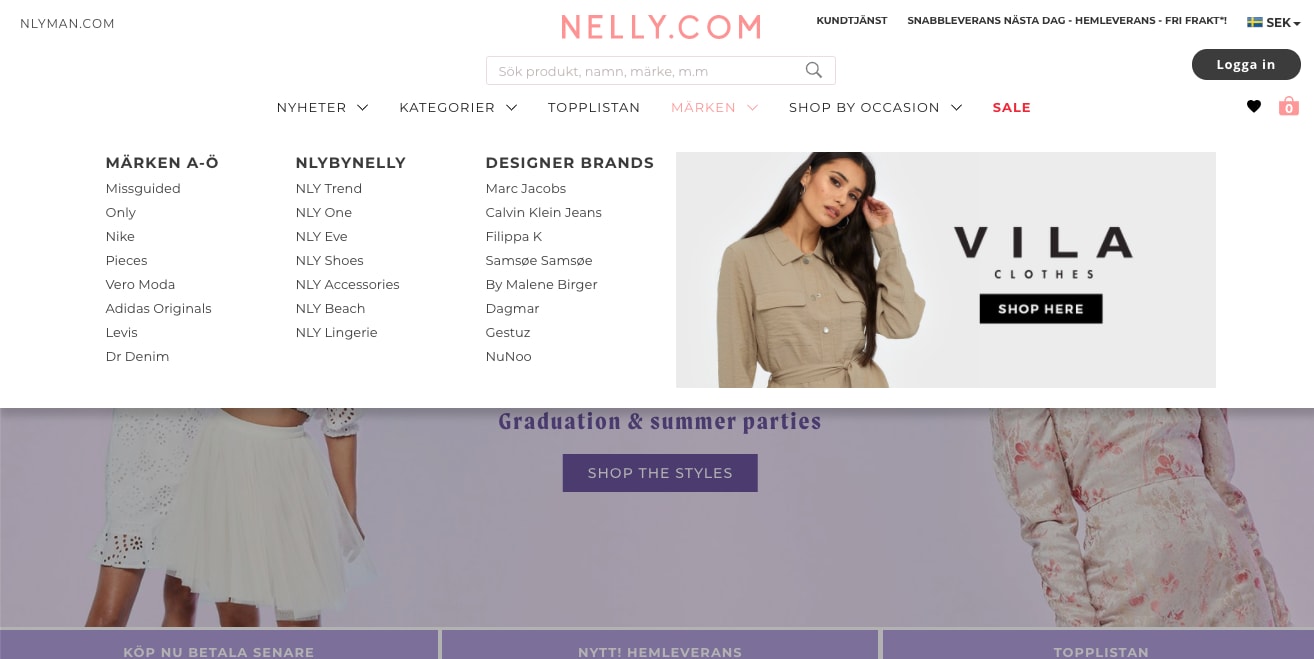This screenshot has height=659, width=1314.
Task: Open the Calvin Klein Jeans brand link
Action: pos(543,212)
